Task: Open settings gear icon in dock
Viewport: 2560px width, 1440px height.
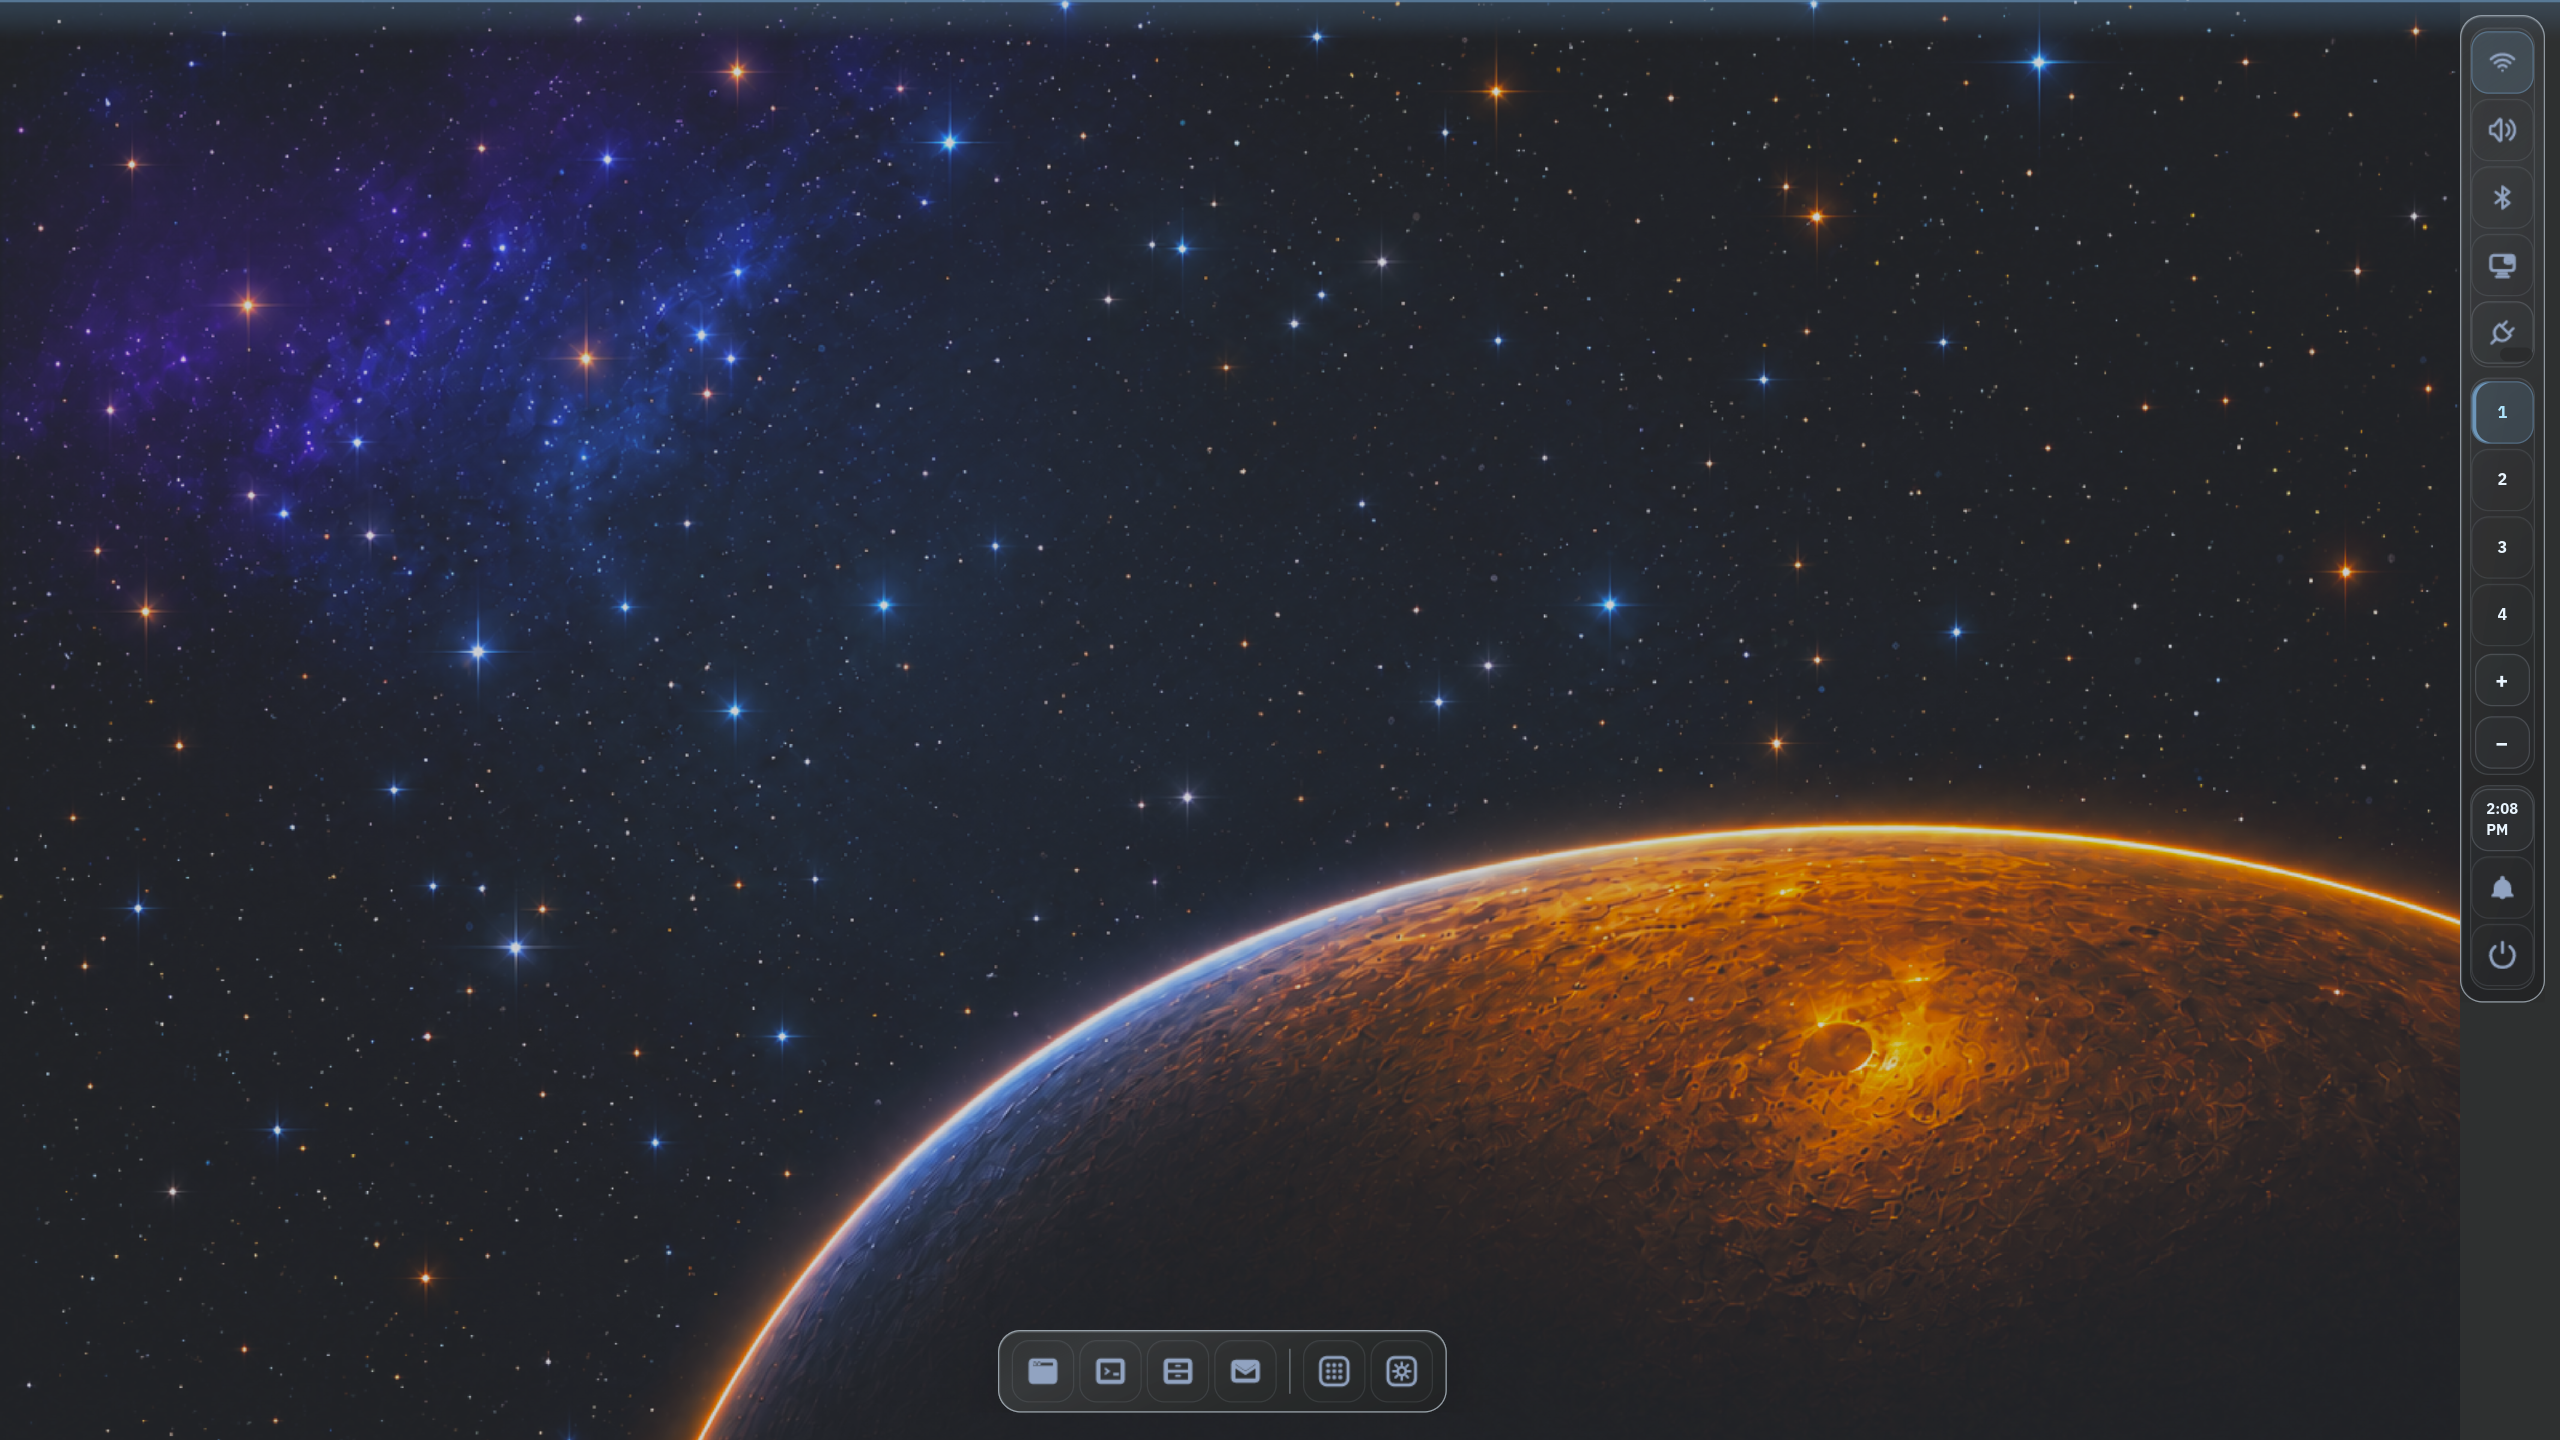Action: pos(1401,1371)
